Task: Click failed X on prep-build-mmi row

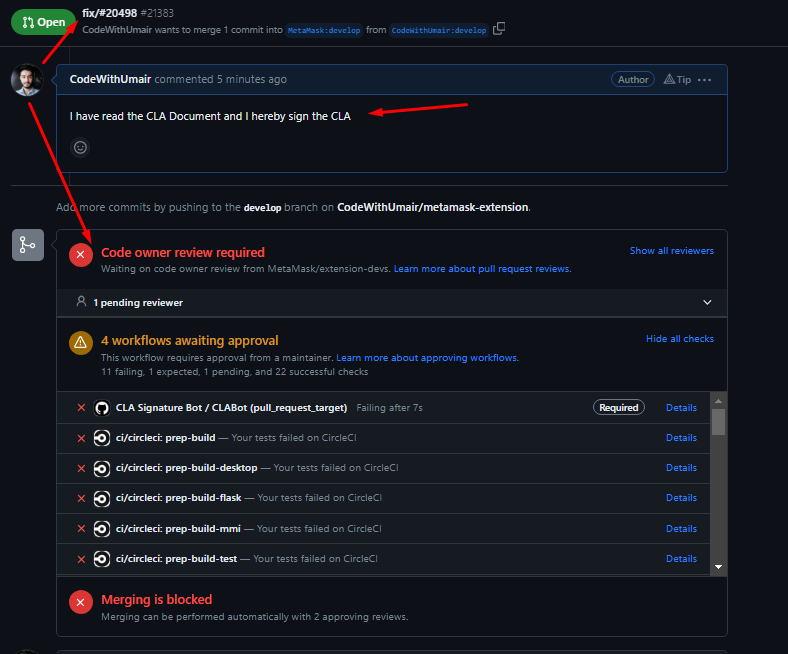Action: tap(81, 528)
